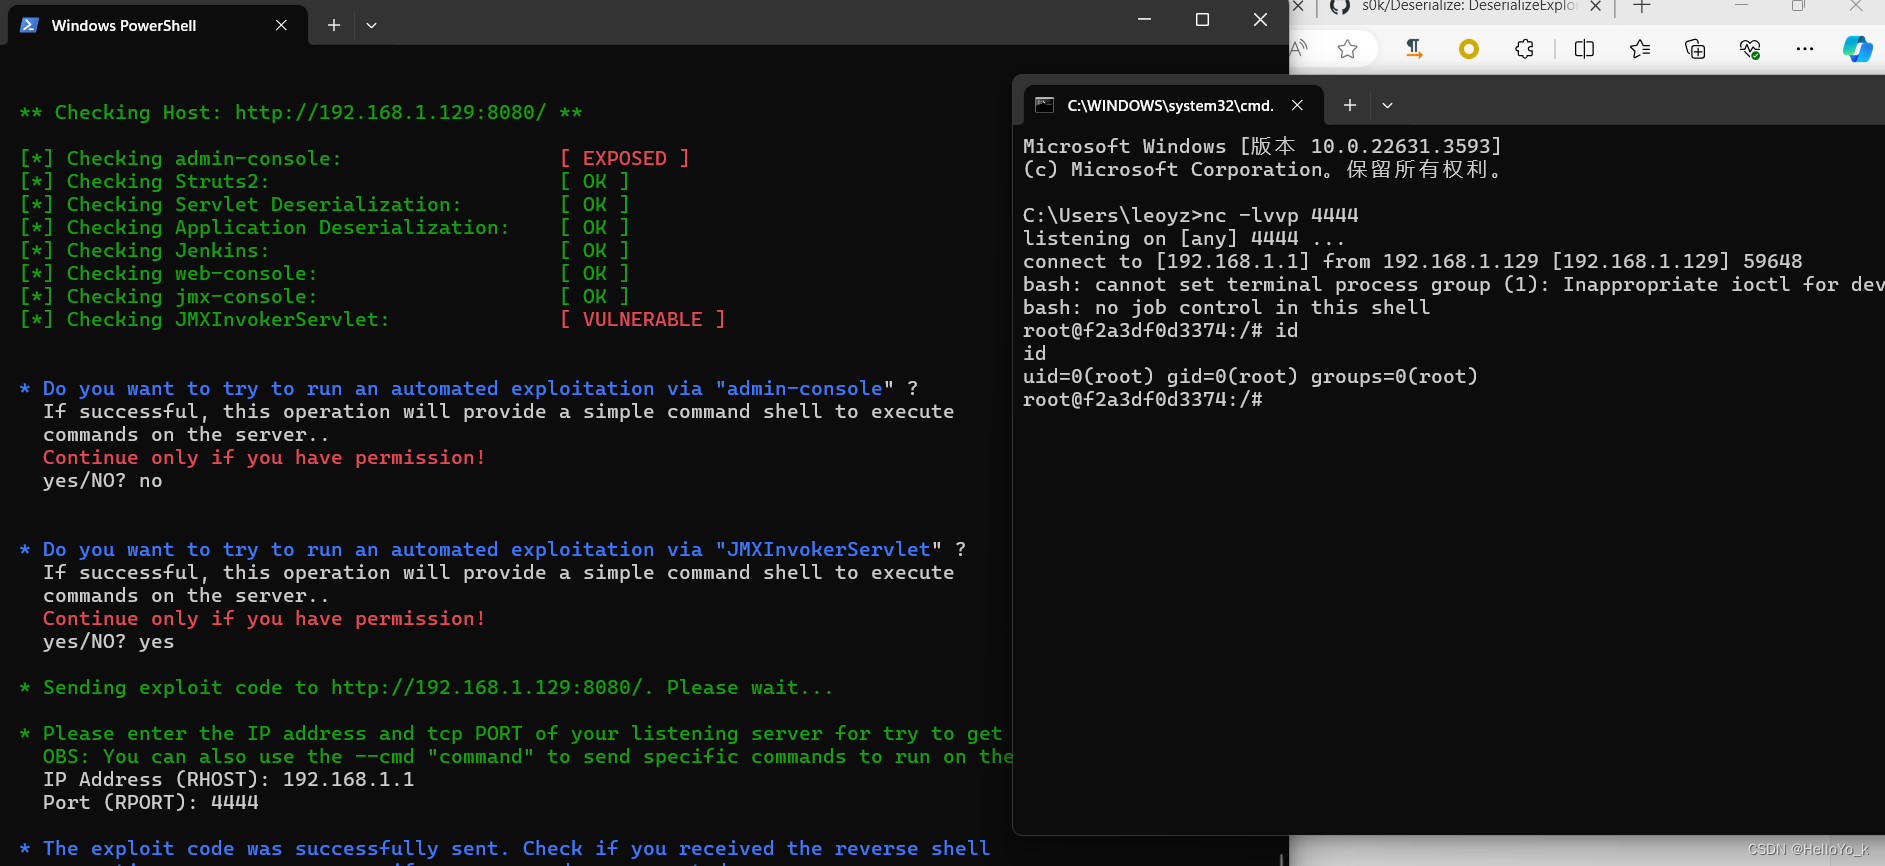Screen dimensions: 1885x866
Task: Click the EXPOSED status for admin-console
Action: pyautogui.click(x=624, y=158)
